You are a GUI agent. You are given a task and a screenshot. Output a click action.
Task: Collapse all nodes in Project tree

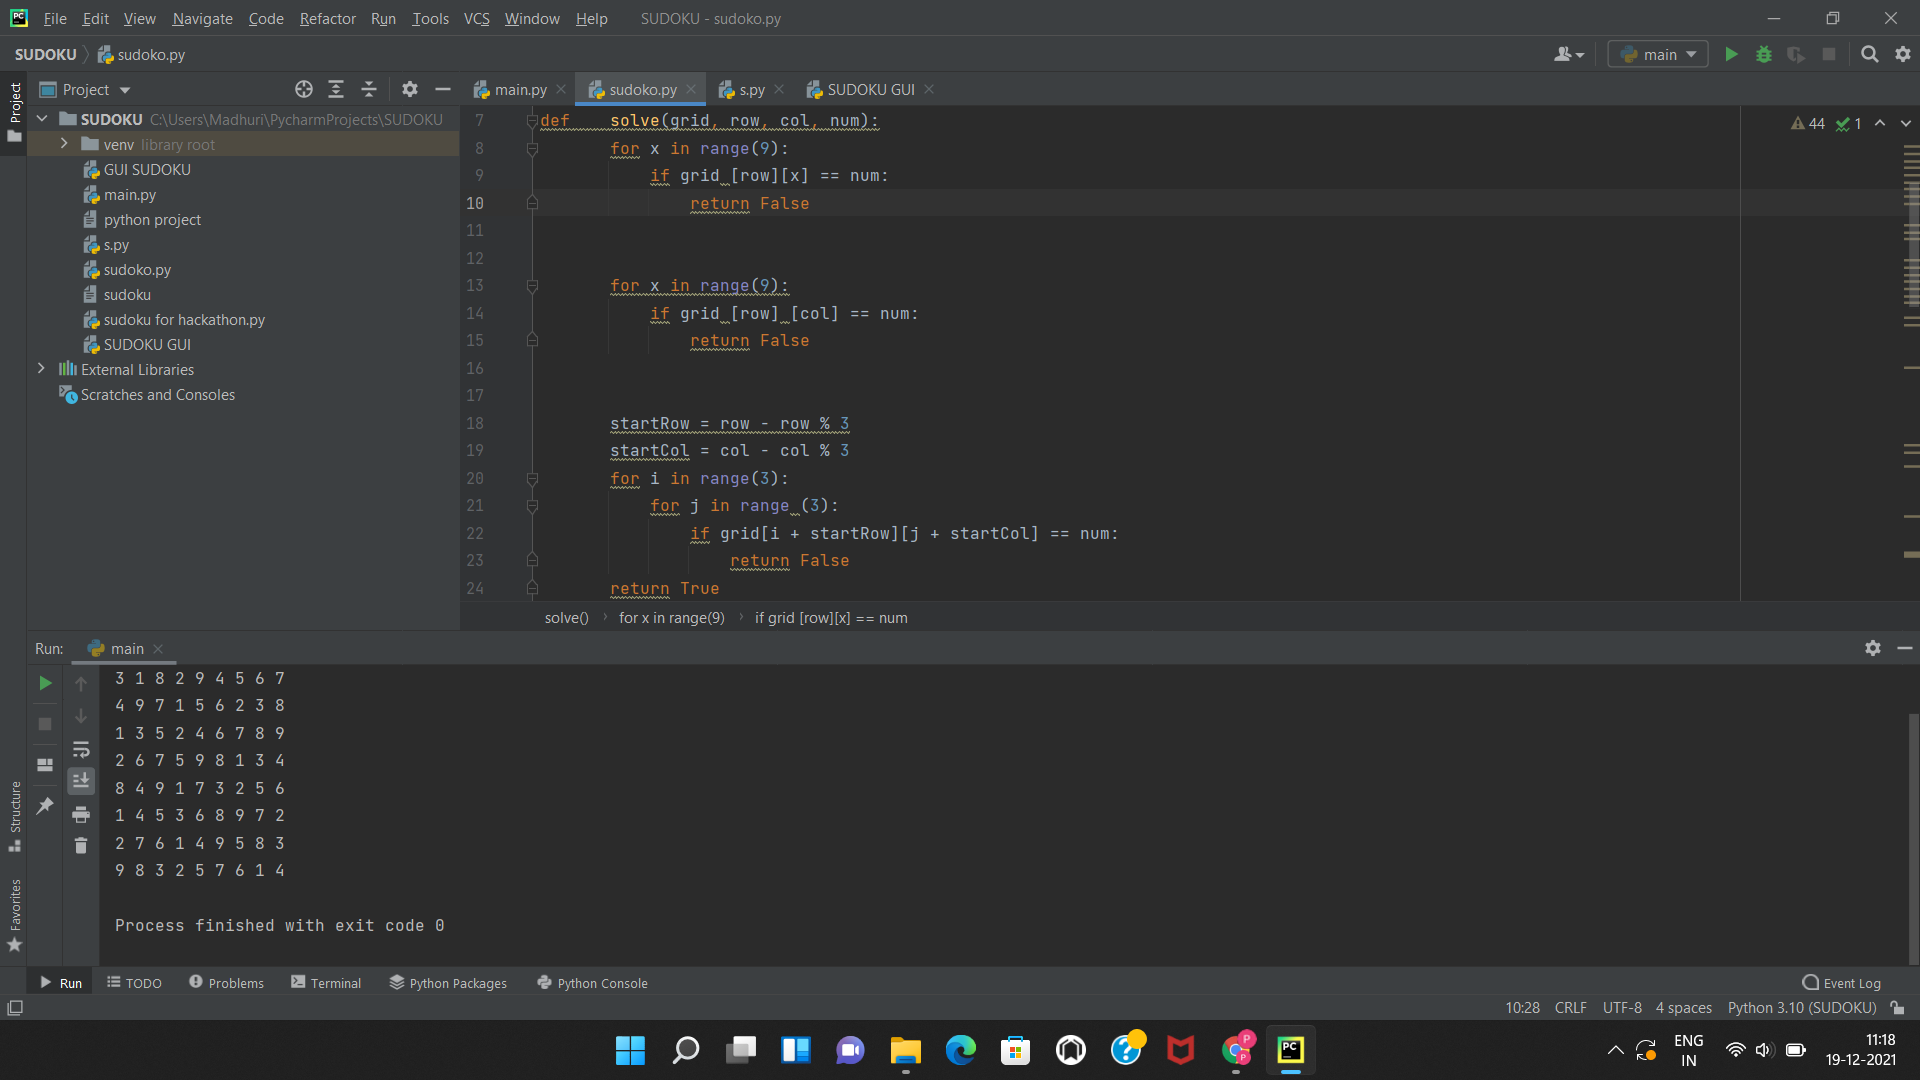click(368, 89)
